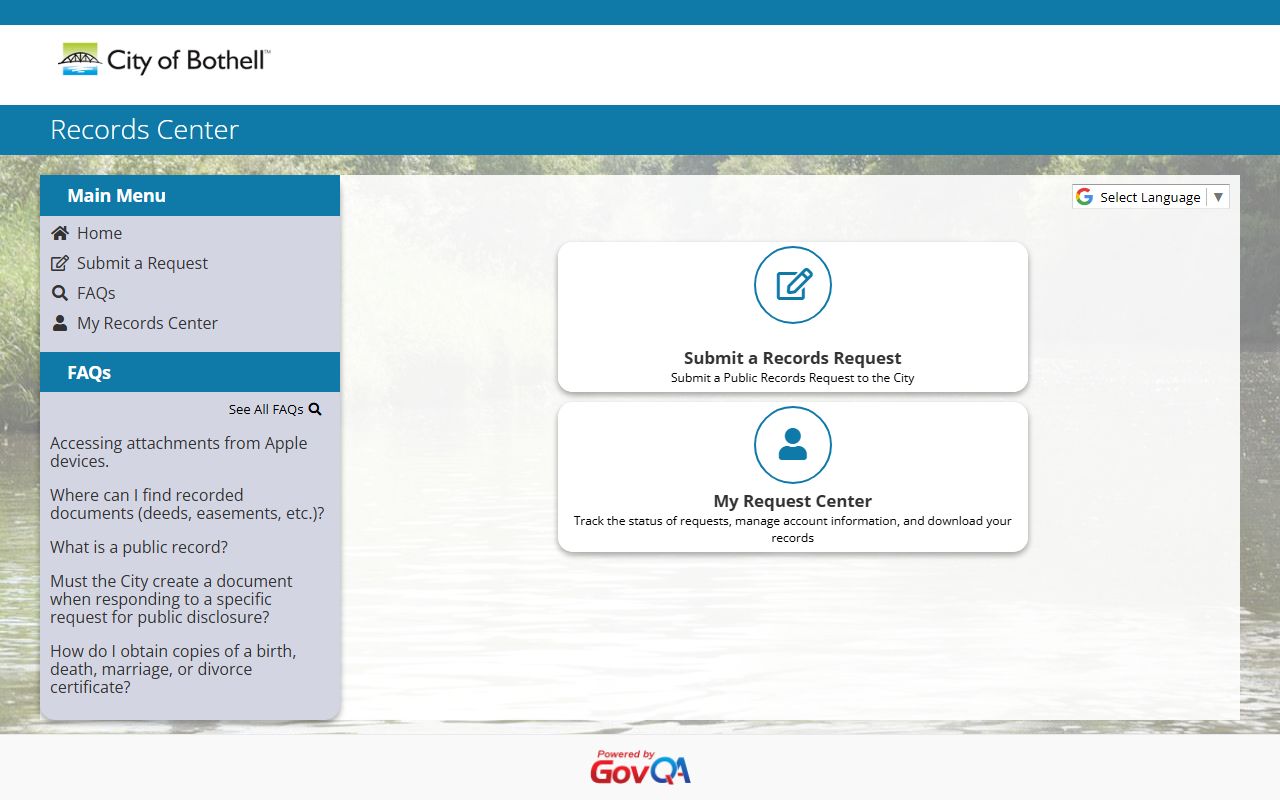Click the search icon beside See All FAQs
Image resolution: width=1280 pixels, height=800 pixels.
coord(315,409)
